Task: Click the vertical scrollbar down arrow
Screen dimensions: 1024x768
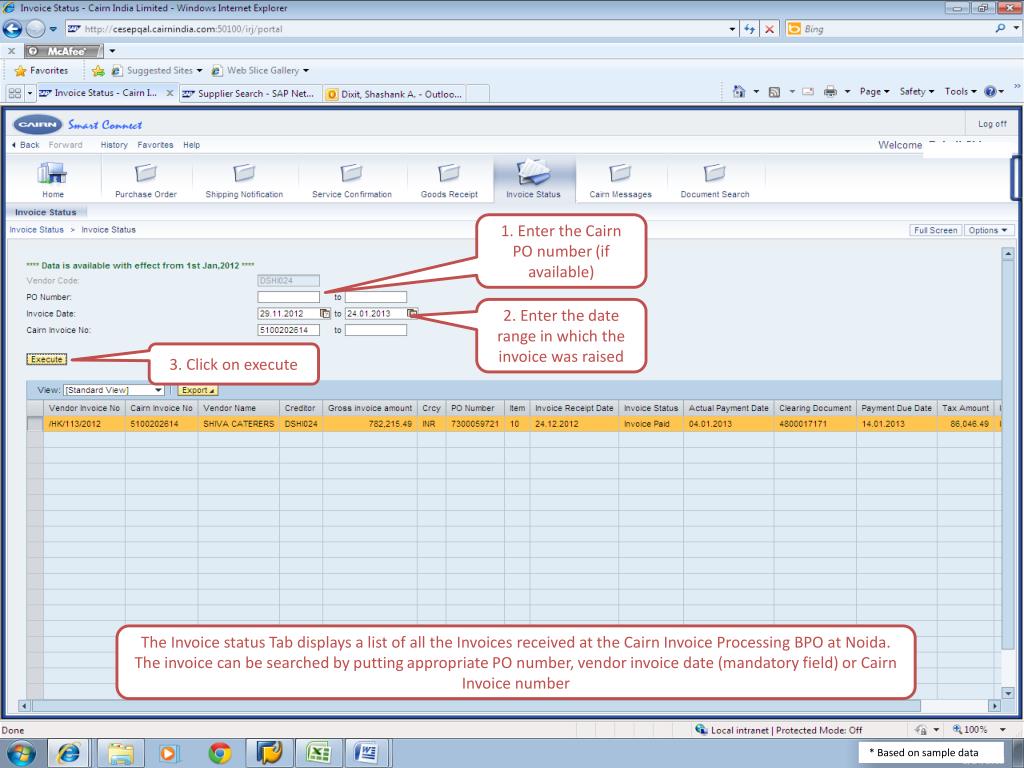Action: 1008,694
